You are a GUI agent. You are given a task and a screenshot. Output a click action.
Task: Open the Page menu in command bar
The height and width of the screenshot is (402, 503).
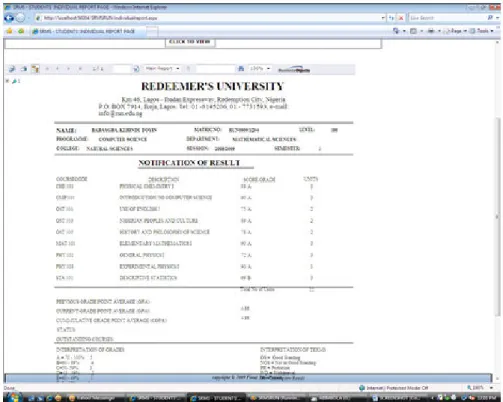455,31
